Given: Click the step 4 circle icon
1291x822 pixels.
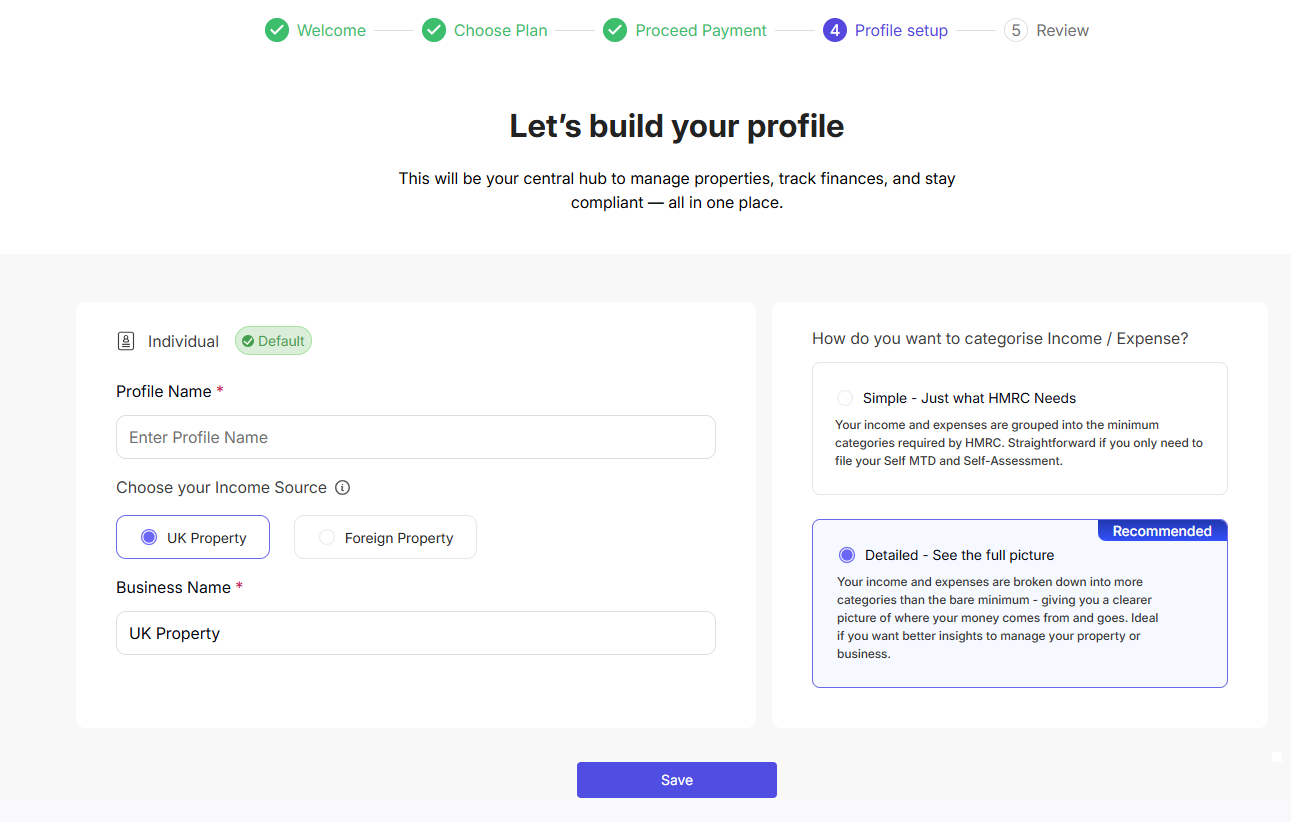Looking at the screenshot, I should pos(835,30).
